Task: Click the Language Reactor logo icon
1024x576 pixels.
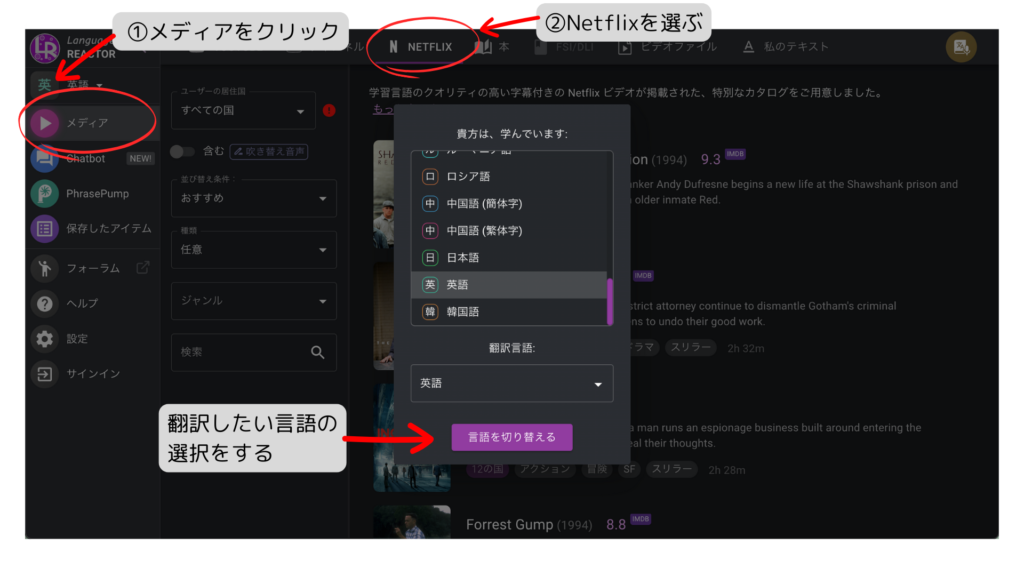Action: pyautogui.click(x=44, y=48)
